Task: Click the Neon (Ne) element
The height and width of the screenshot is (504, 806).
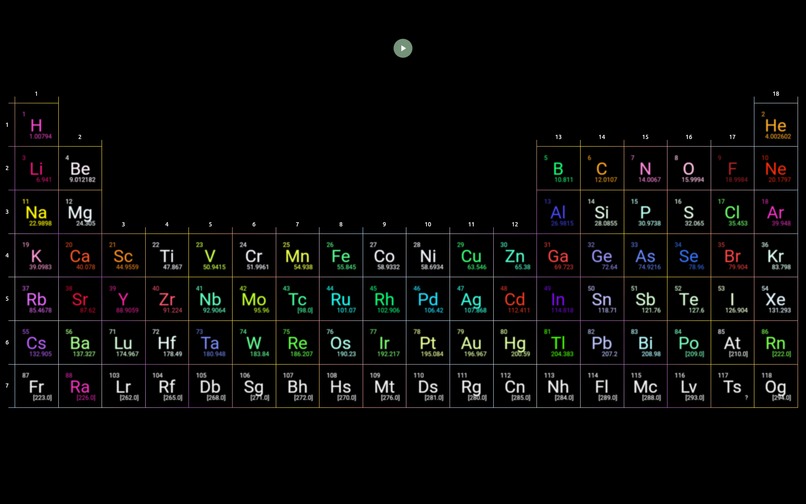Action: (x=776, y=169)
